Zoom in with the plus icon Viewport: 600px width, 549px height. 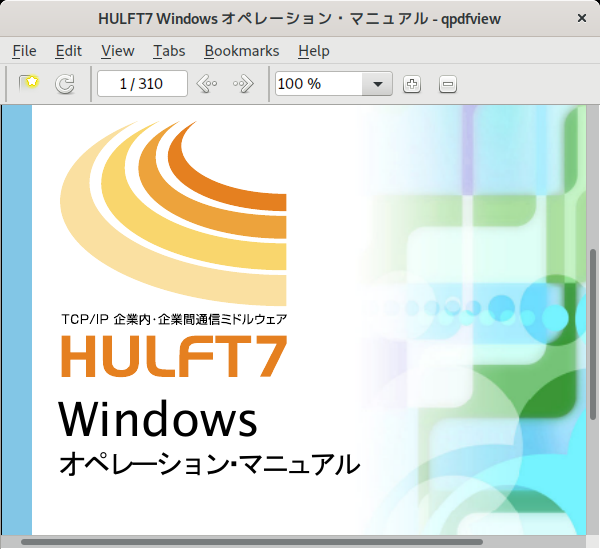click(x=412, y=84)
